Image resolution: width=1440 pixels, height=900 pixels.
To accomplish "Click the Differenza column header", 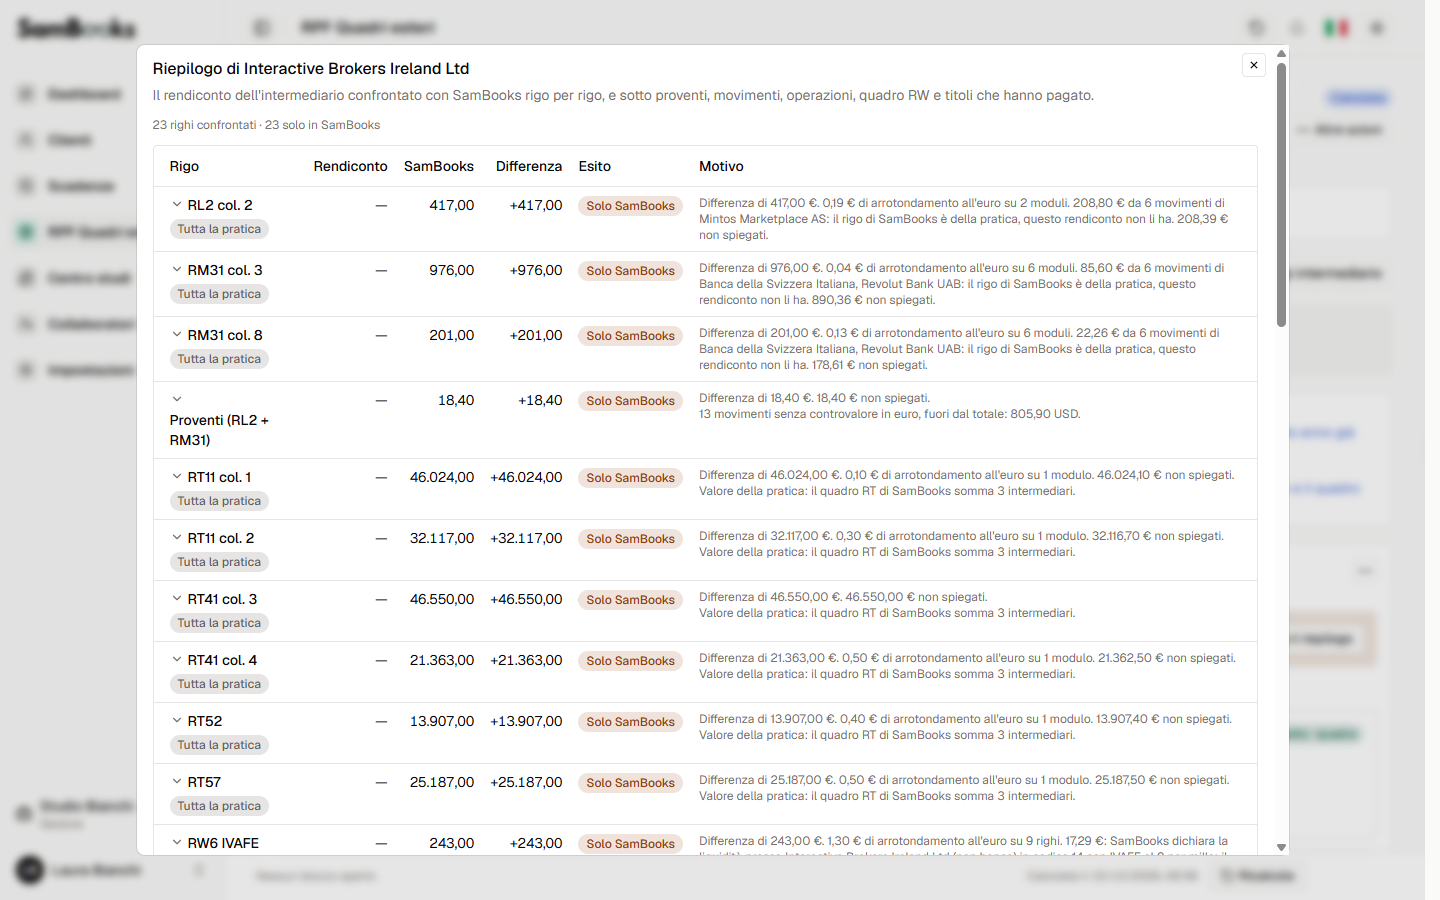I will pos(529,166).
